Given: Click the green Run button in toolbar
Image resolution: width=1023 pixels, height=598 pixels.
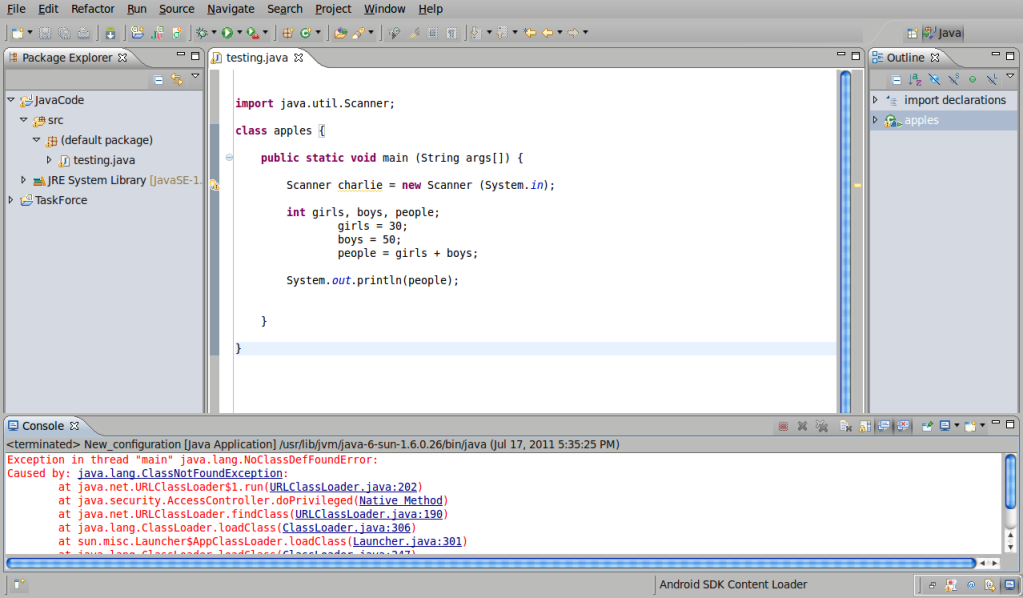Looking at the screenshot, I should pyautogui.click(x=227, y=33).
